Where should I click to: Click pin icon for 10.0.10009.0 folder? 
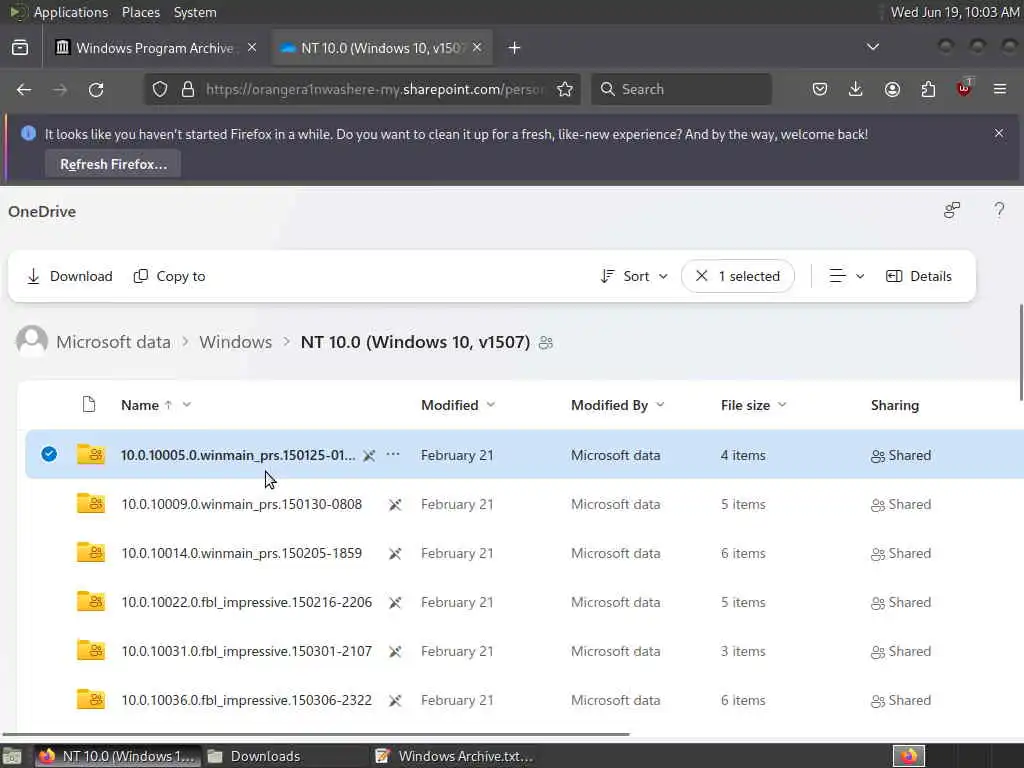click(x=395, y=504)
